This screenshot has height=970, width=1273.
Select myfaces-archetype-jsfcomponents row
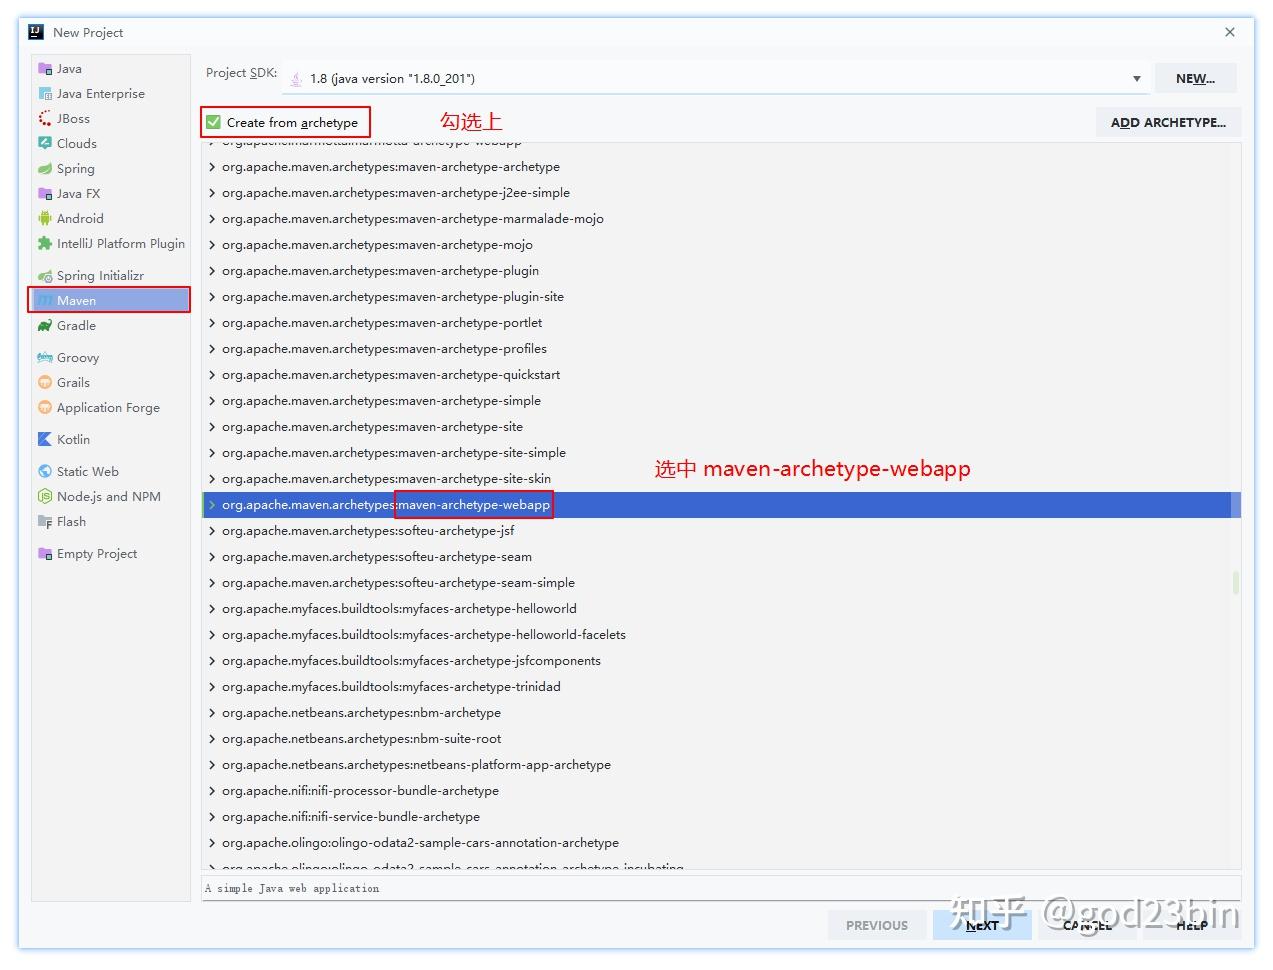720,661
